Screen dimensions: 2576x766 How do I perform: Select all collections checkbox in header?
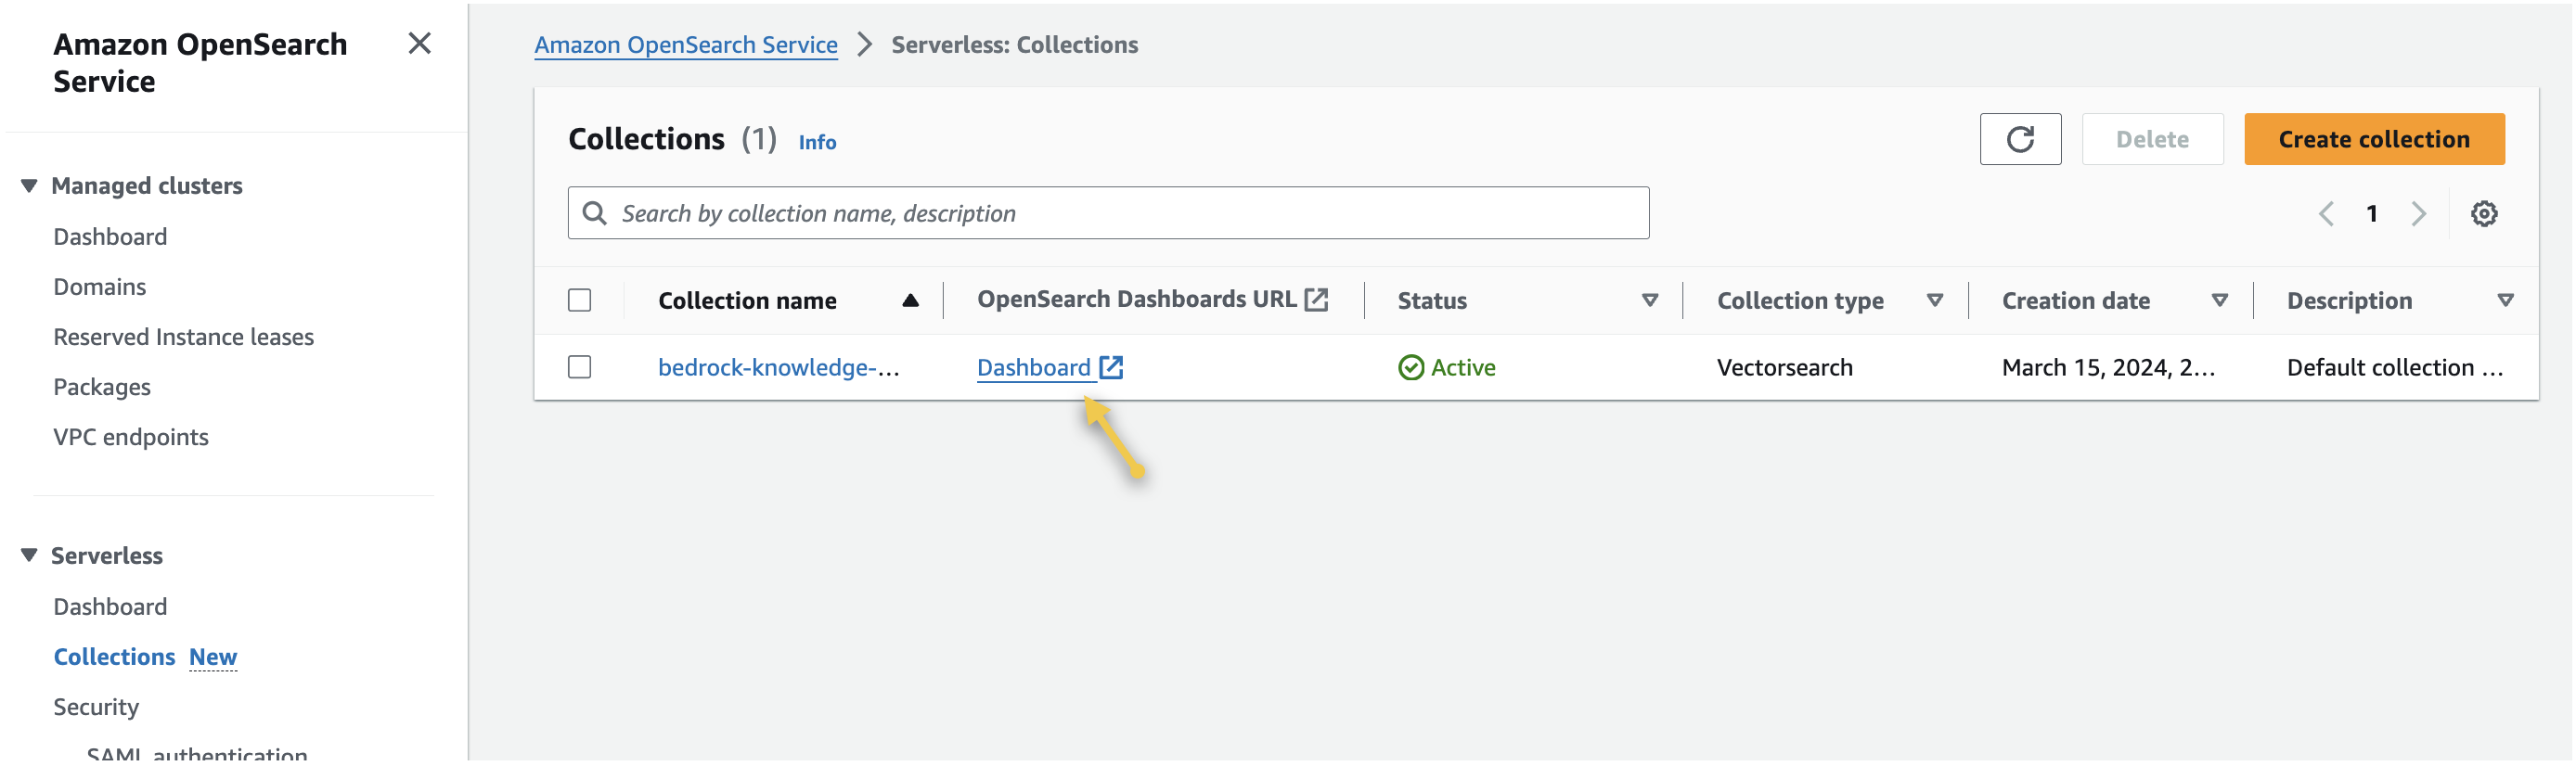579,300
